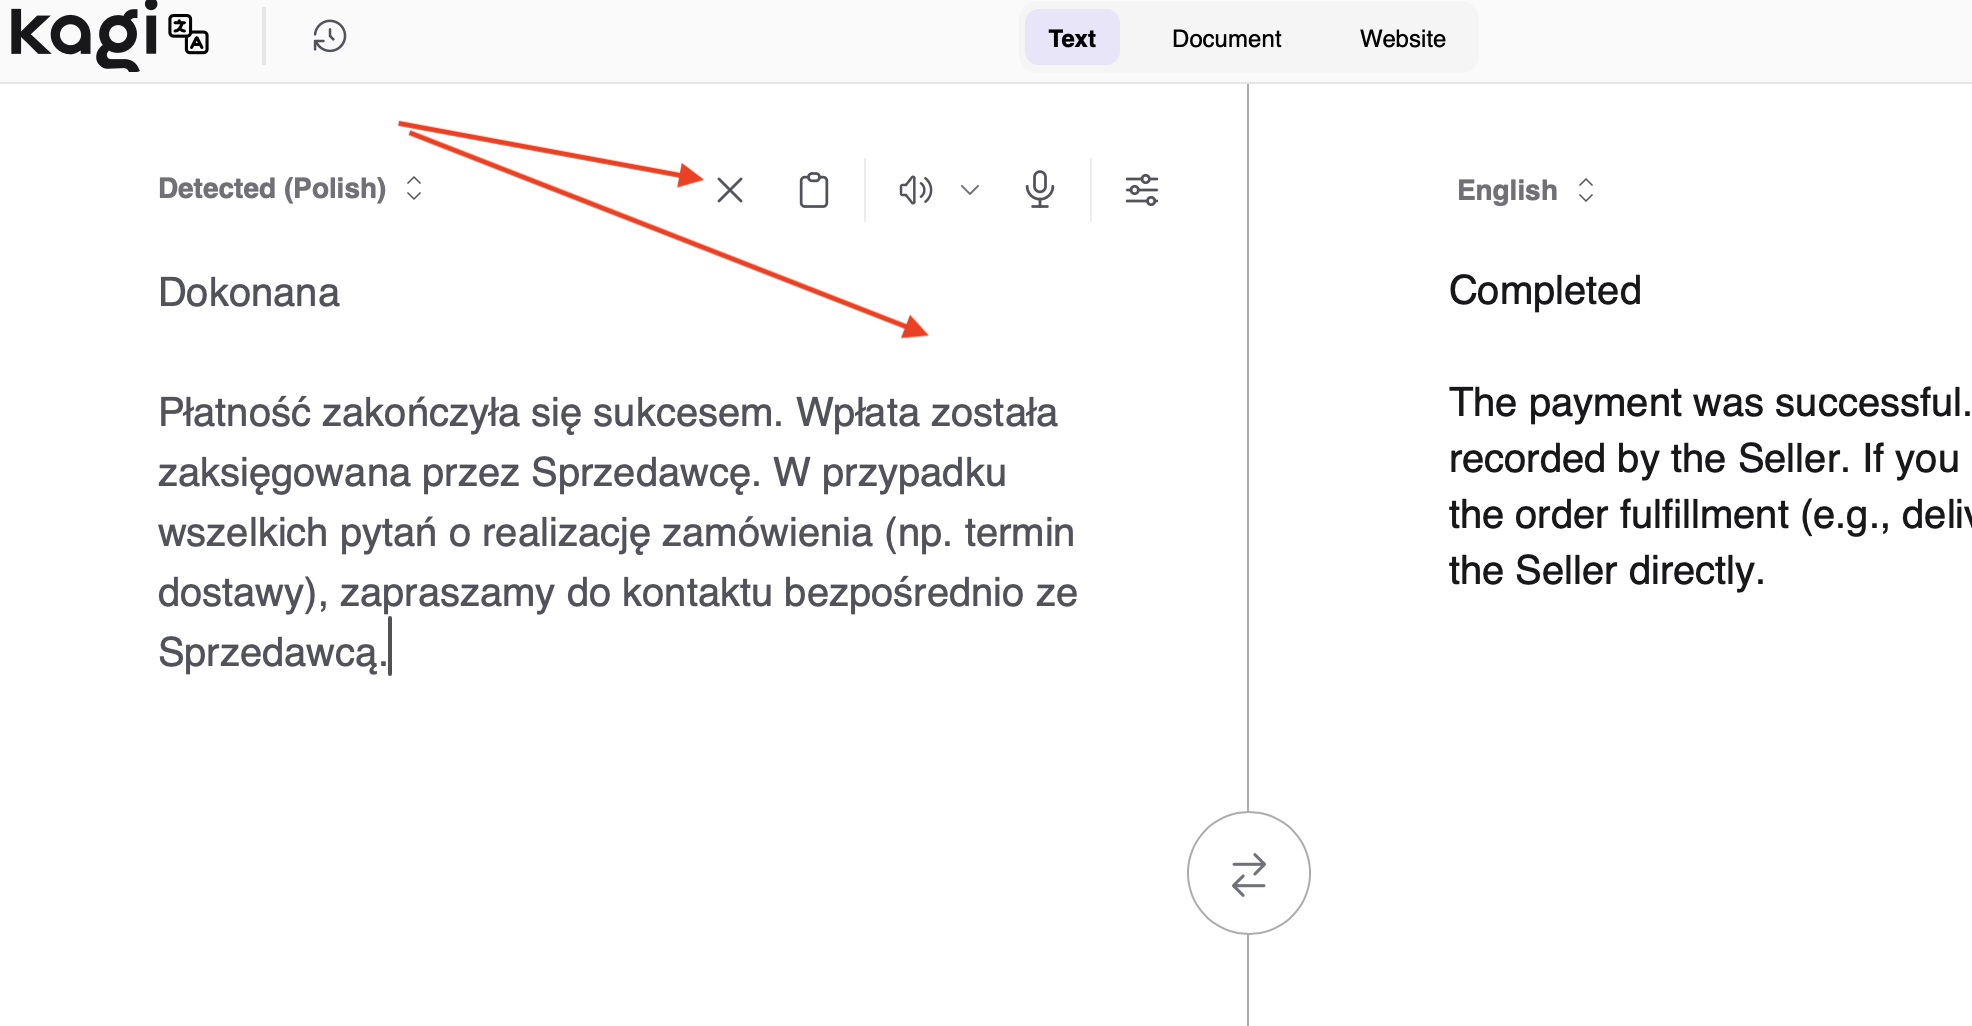Screen dimensions: 1972x1026
Task: Click into the Polish source text paragraph
Action: (616, 532)
